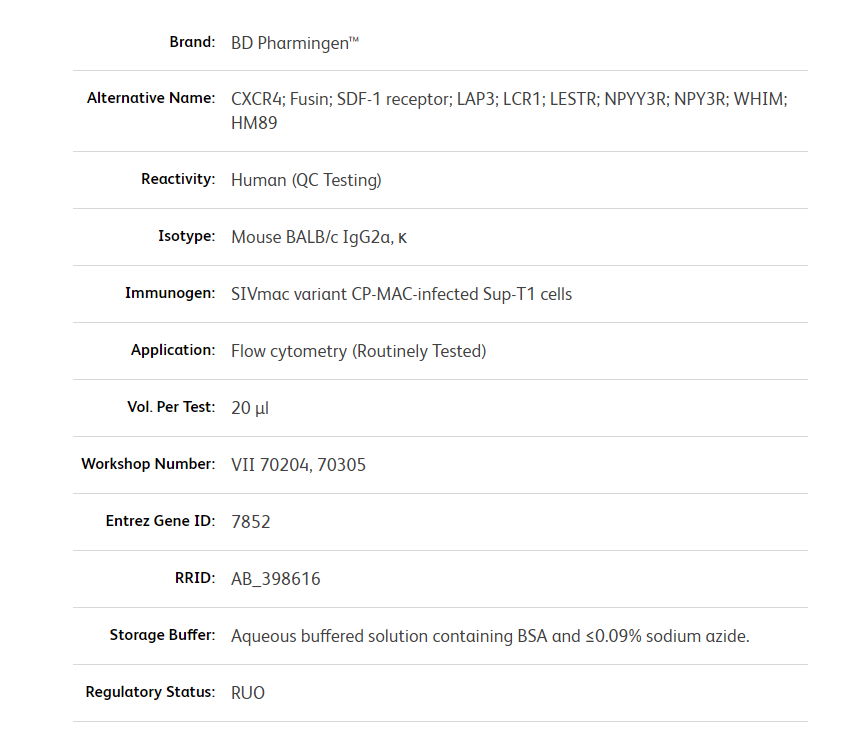Click the HM89 alternative name text
Viewport: 858px width, 729px height.
254,123
